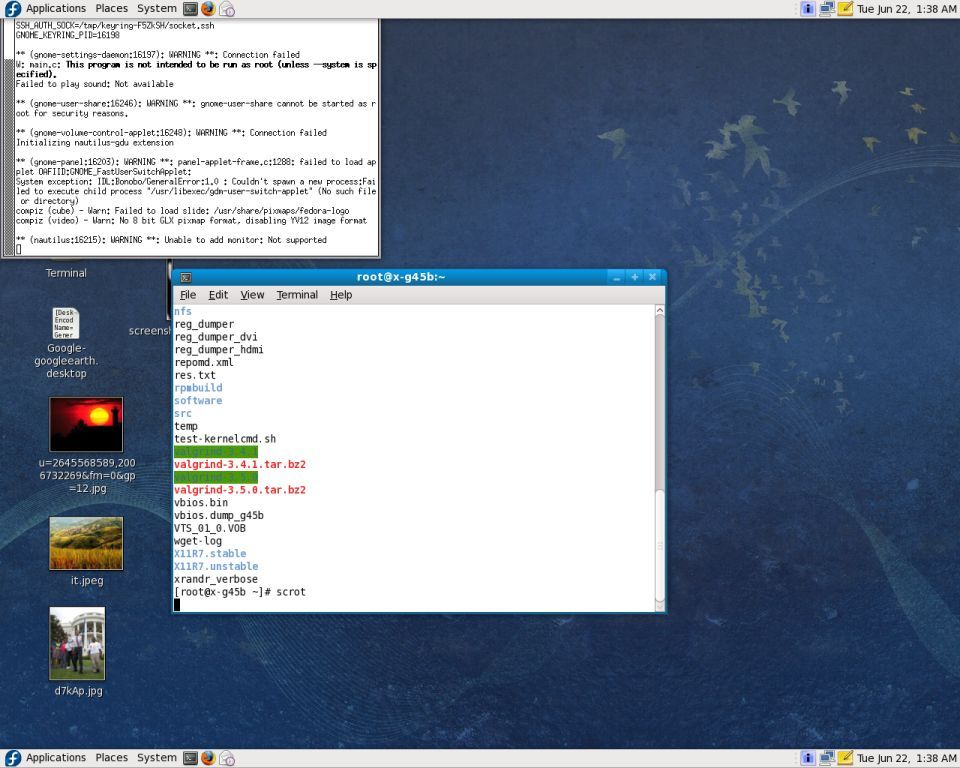The width and height of the screenshot is (960, 768).
Task: Select the Google-googleearth.desktop file icon
Action: coord(66,324)
